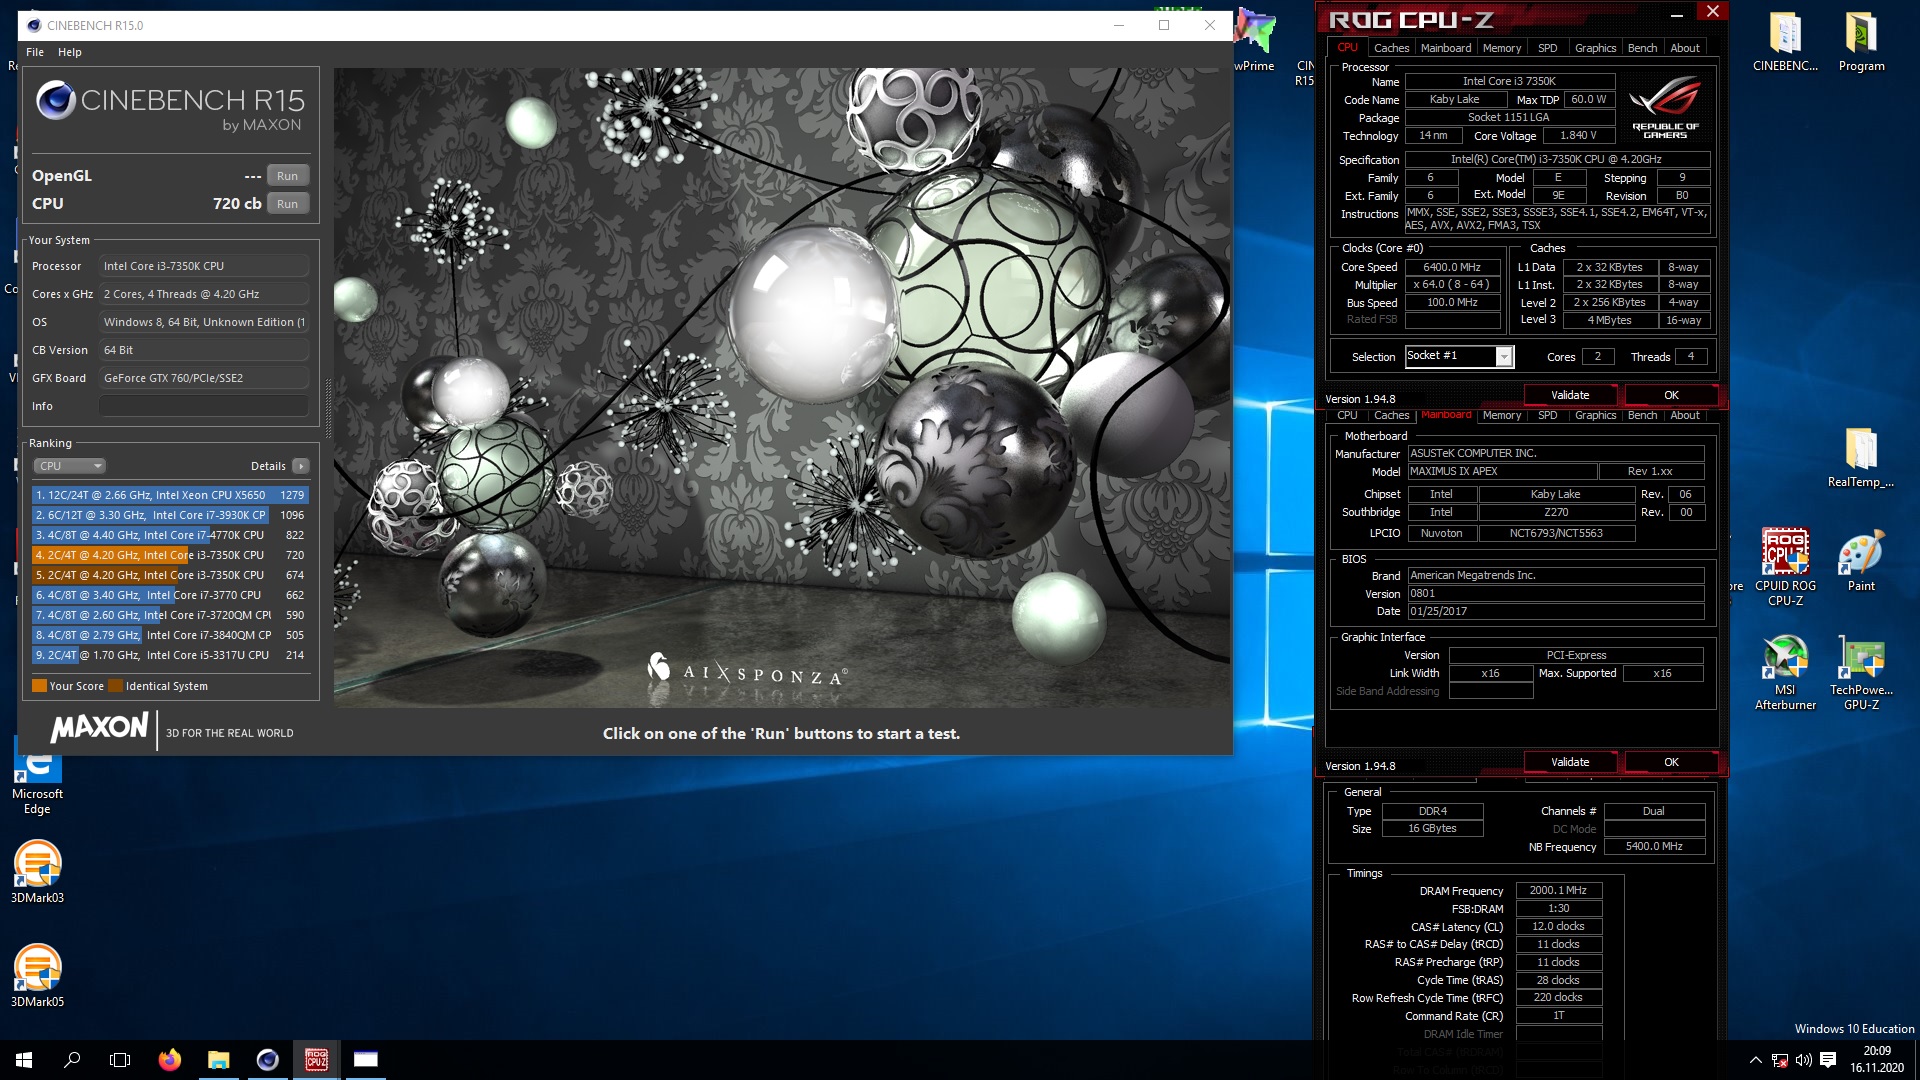This screenshot has width=1920, height=1080.
Task: Switch to Bench tab in top CPU-Z window
Action: pyautogui.click(x=1642, y=48)
